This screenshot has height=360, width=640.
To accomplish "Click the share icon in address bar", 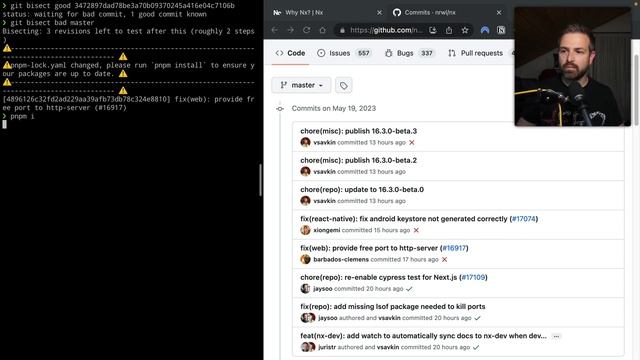I will [x=449, y=30].
